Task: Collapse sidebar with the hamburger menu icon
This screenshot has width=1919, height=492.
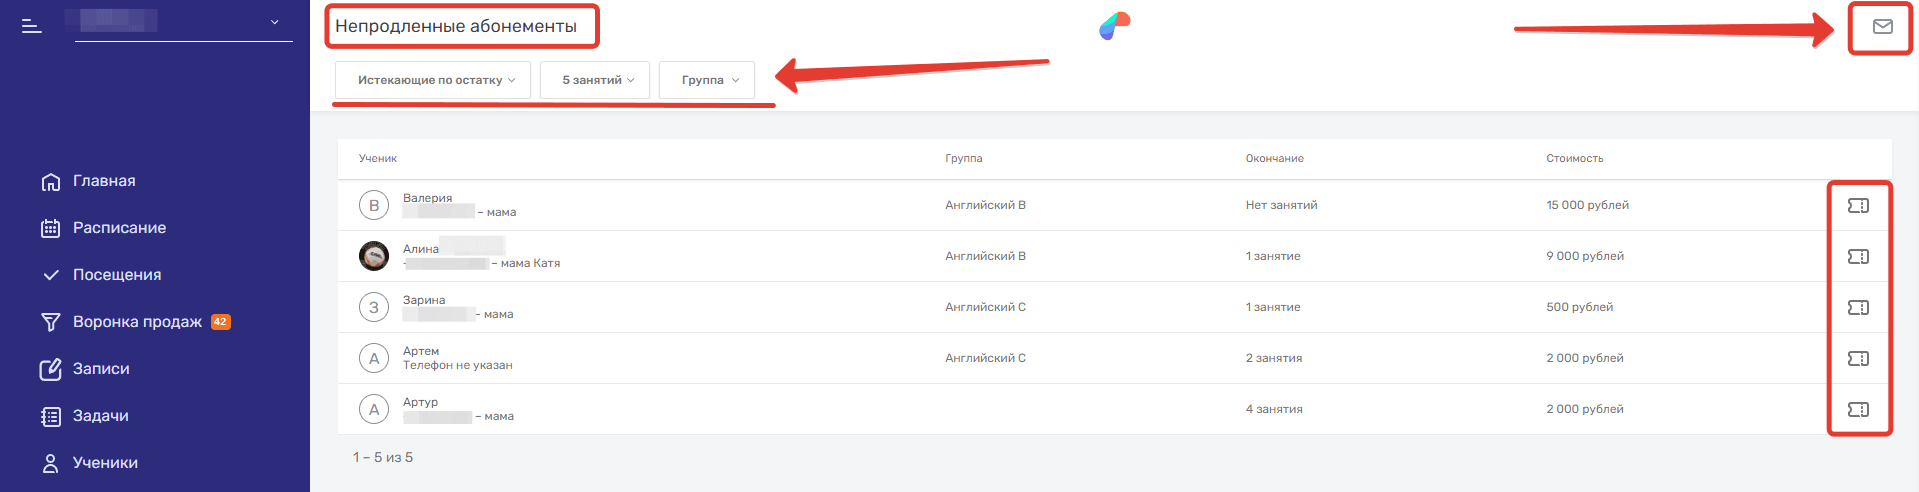Action: click(32, 25)
